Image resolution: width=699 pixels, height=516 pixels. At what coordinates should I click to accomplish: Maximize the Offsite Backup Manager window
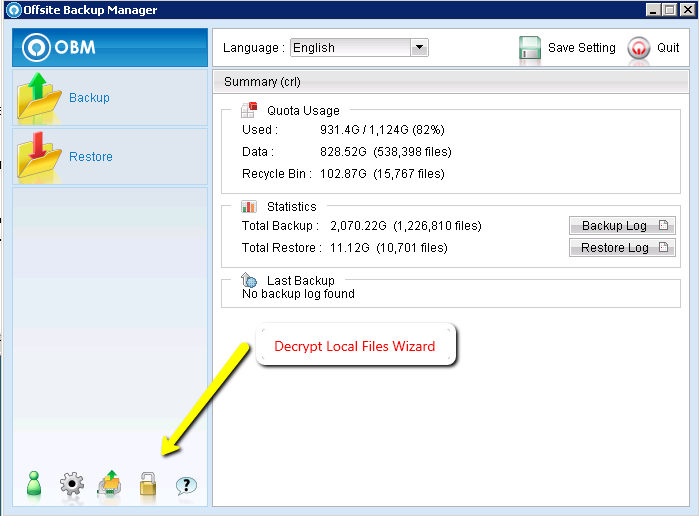point(668,10)
